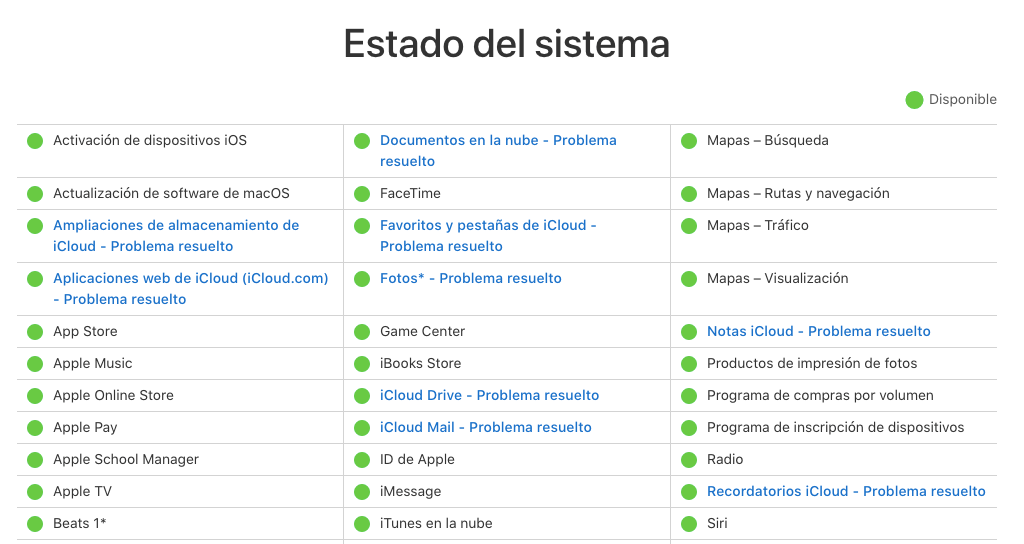Click the dot beside Mapas – Rutas y navegación
The image size is (1024, 544).
(689, 194)
